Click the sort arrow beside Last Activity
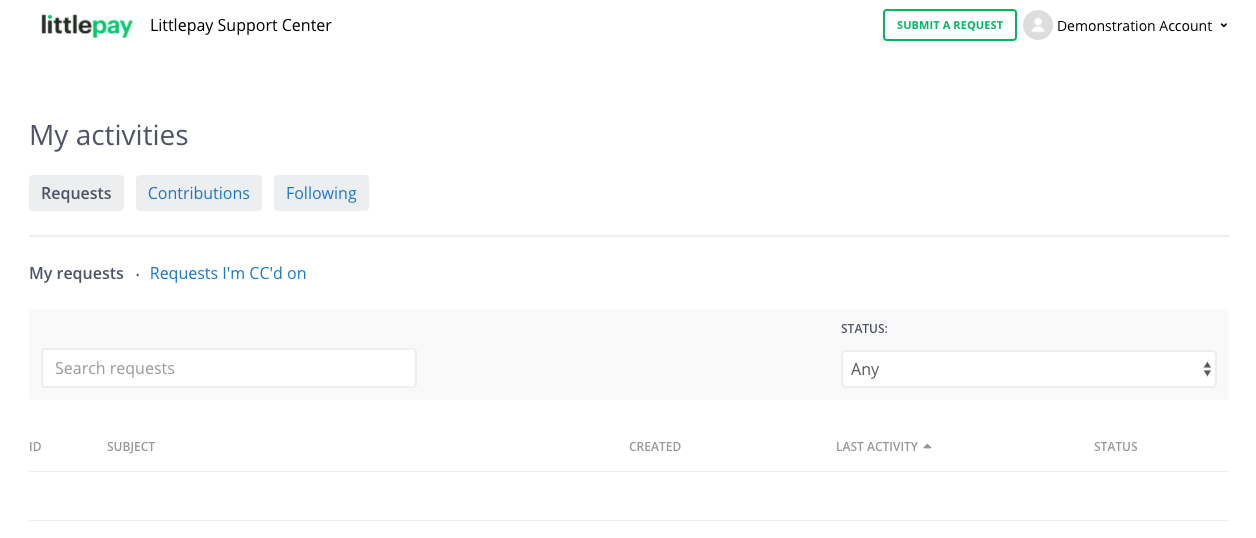 click(x=927, y=446)
